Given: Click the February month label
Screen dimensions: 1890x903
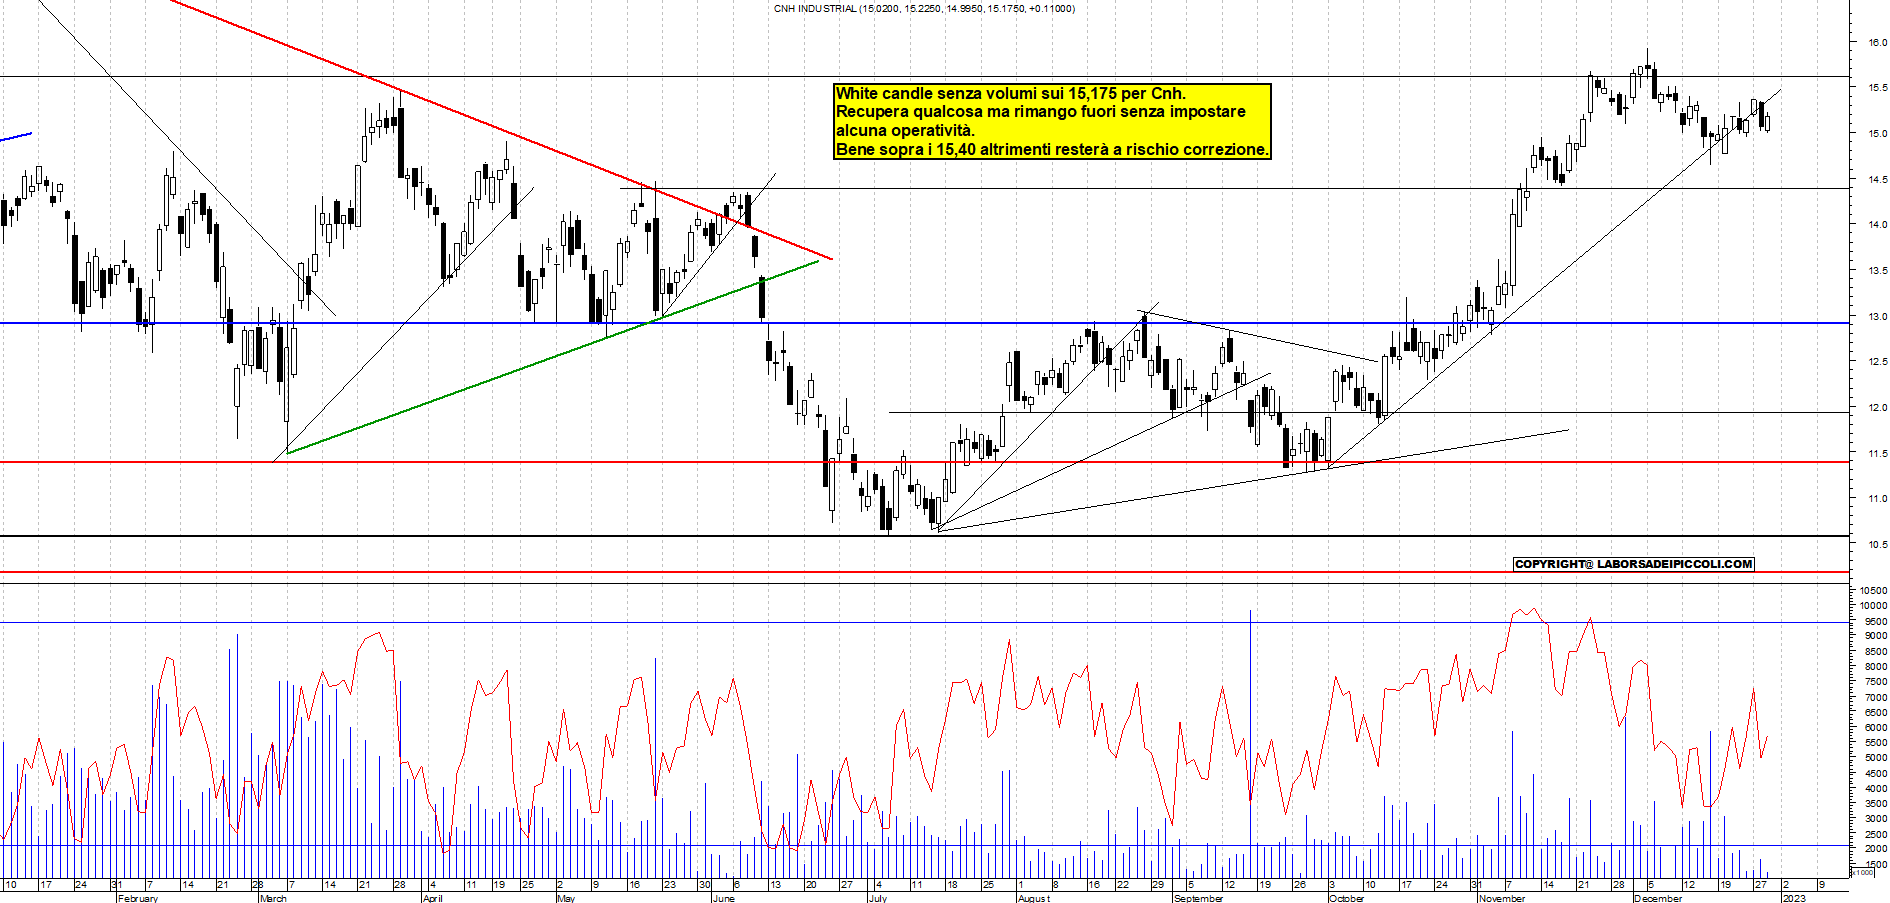Looking at the screenshot, I should [x=137, y=898].
